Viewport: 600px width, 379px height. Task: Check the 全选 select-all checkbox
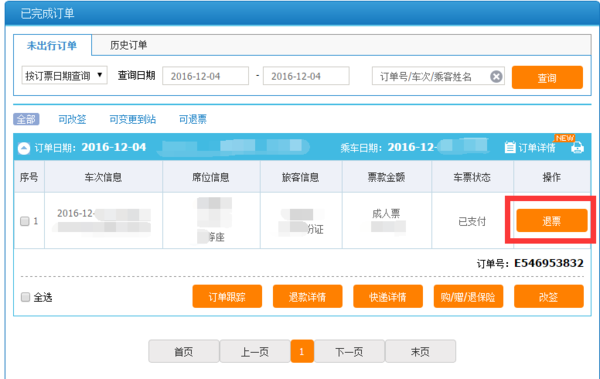click(25, 297)
